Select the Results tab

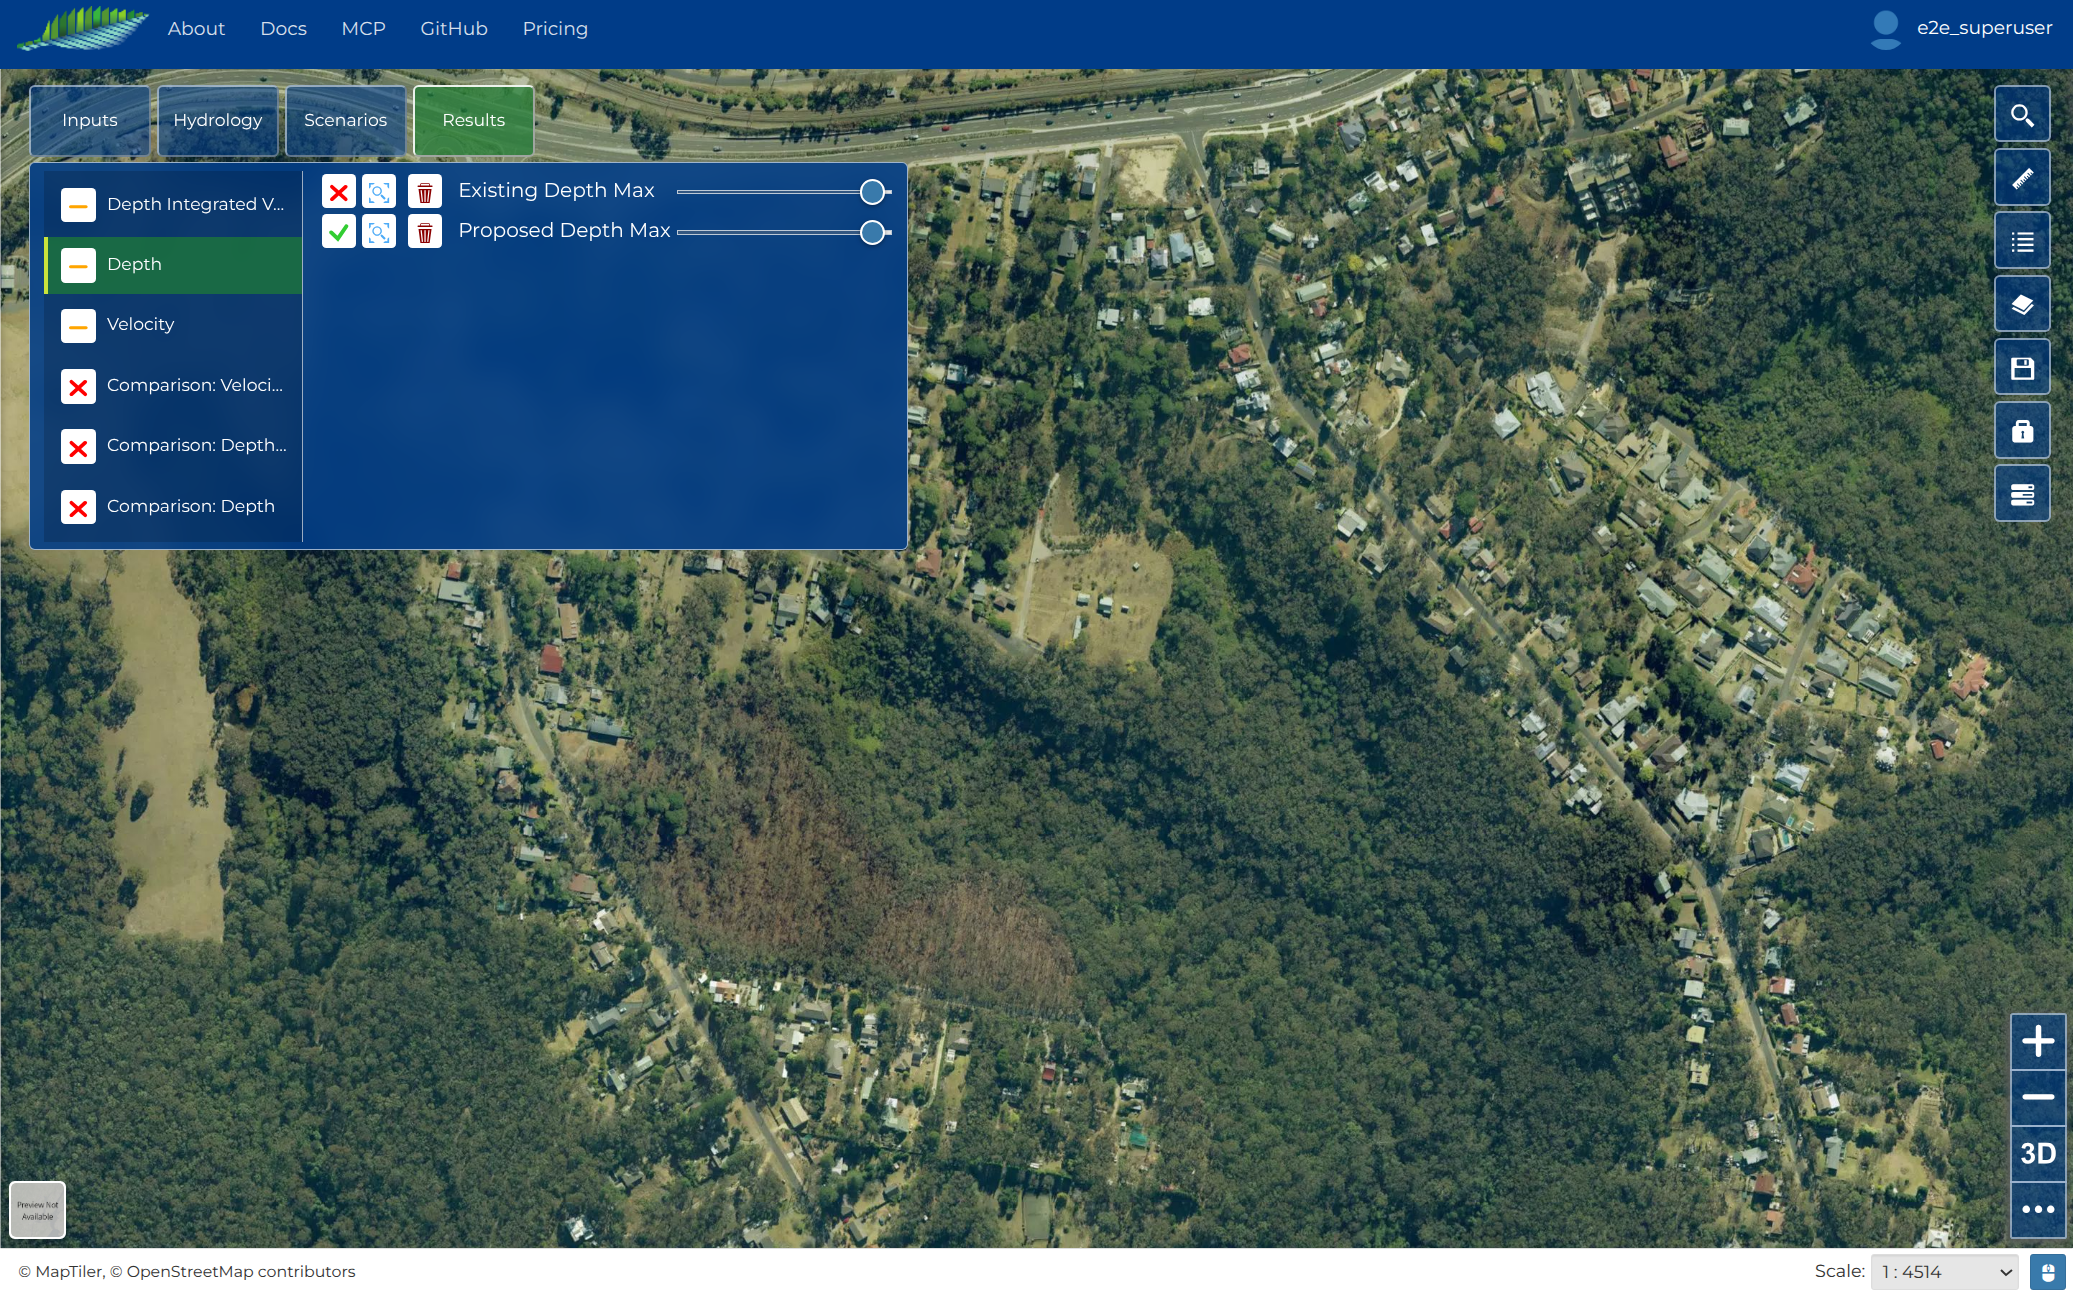474,120
